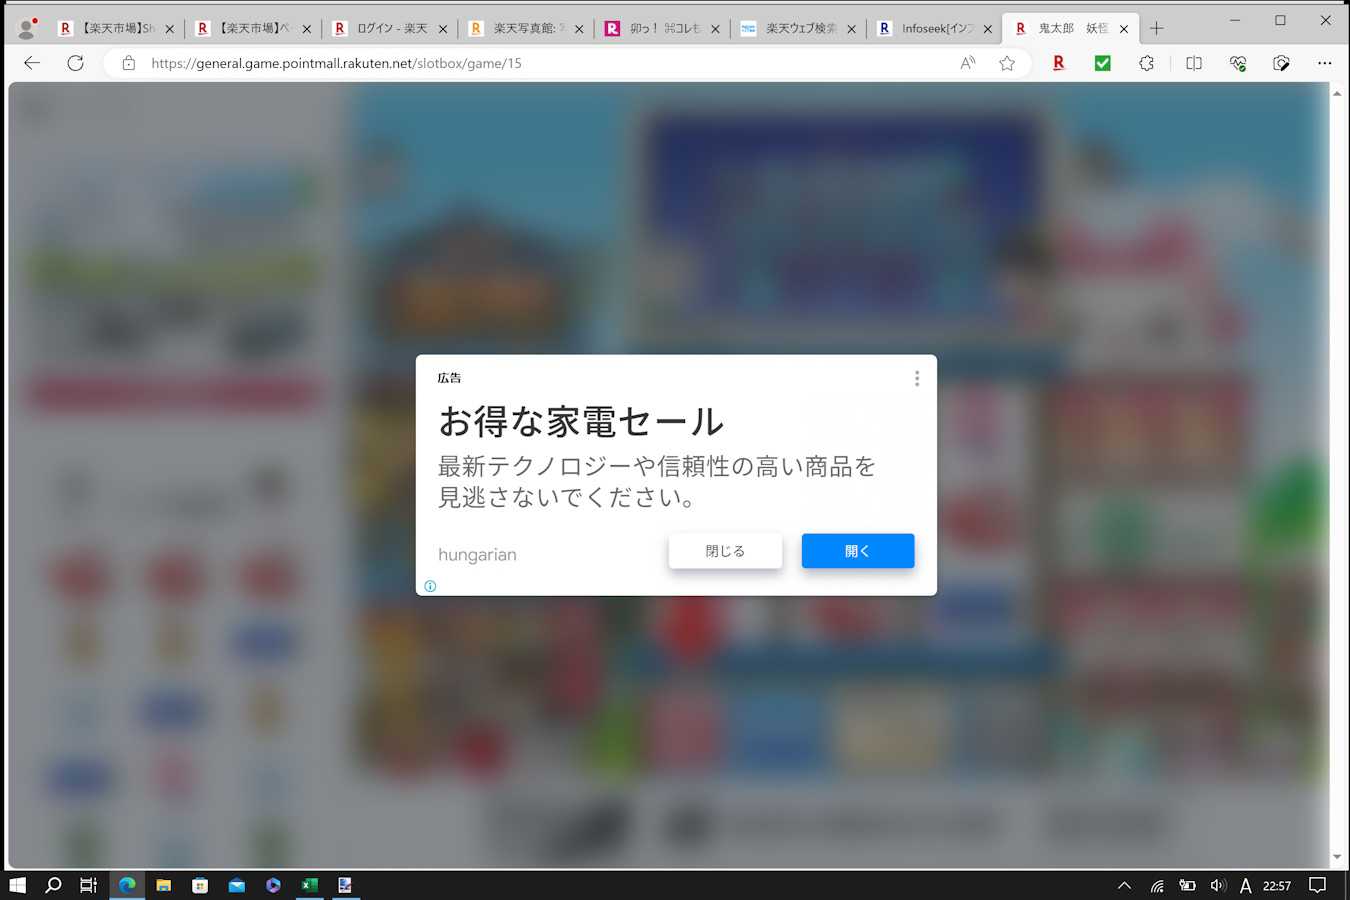Open the Extensions puzzle-piece menu
The width and height of the screenshot is (1350, 900).
tap(1146, 63)
